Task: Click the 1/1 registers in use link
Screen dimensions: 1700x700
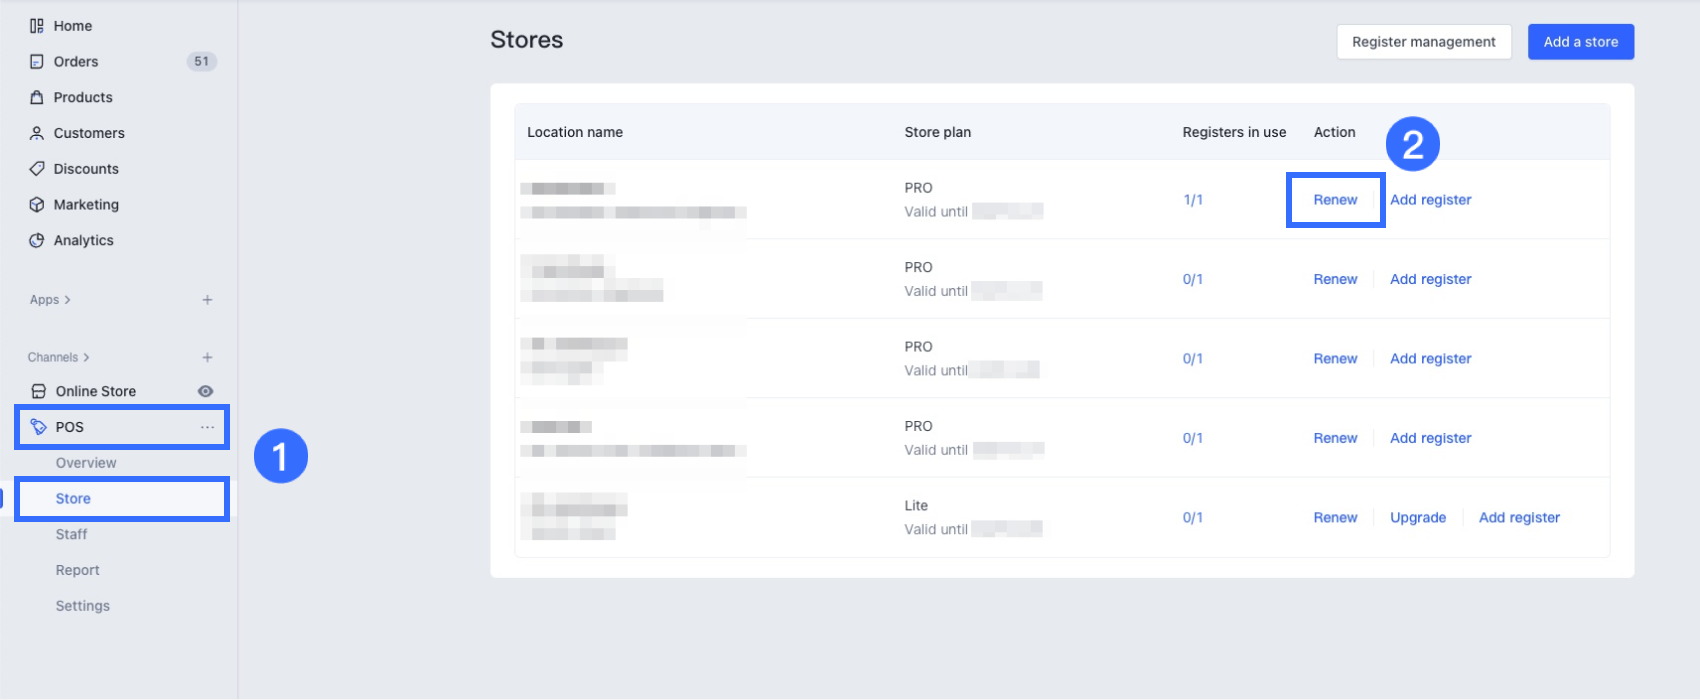Action: 1193,200
